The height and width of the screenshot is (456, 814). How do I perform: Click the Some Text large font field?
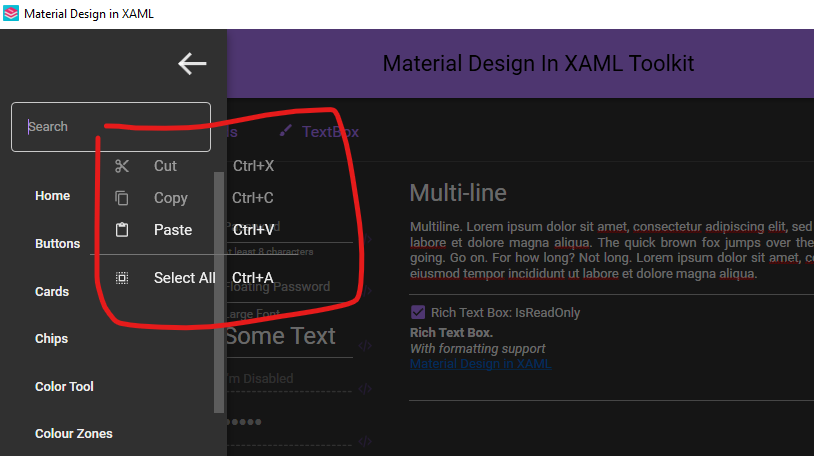[x=289, y=336]
